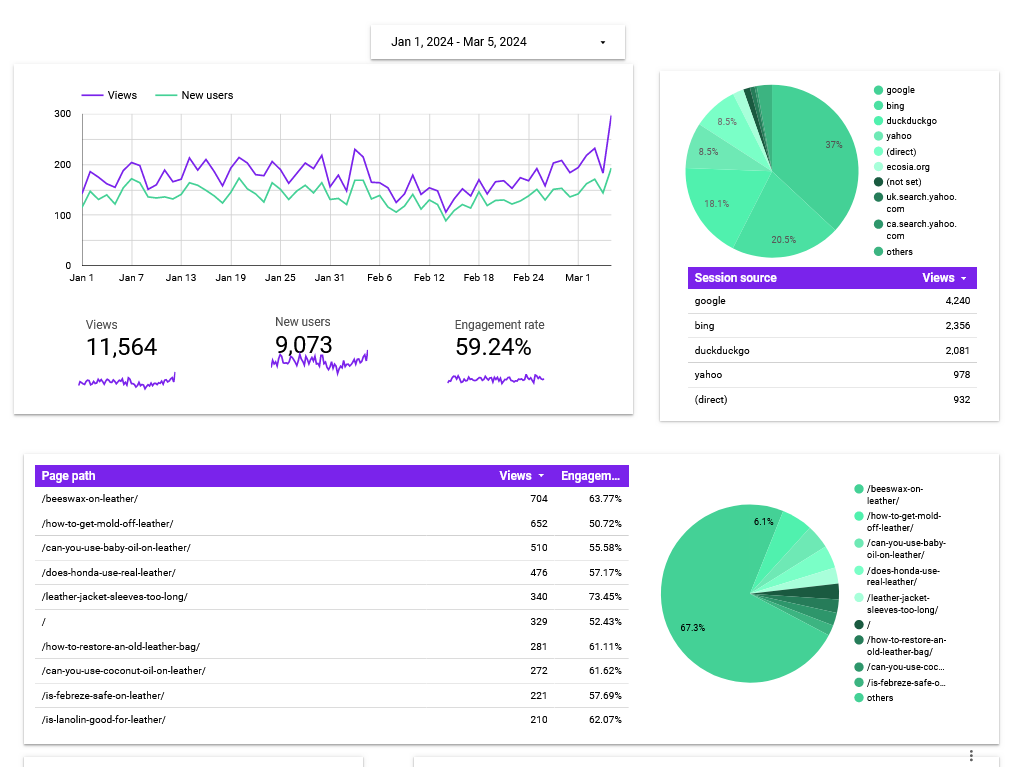
Task: Click the Page path column header
Action: tap(69, 476)
